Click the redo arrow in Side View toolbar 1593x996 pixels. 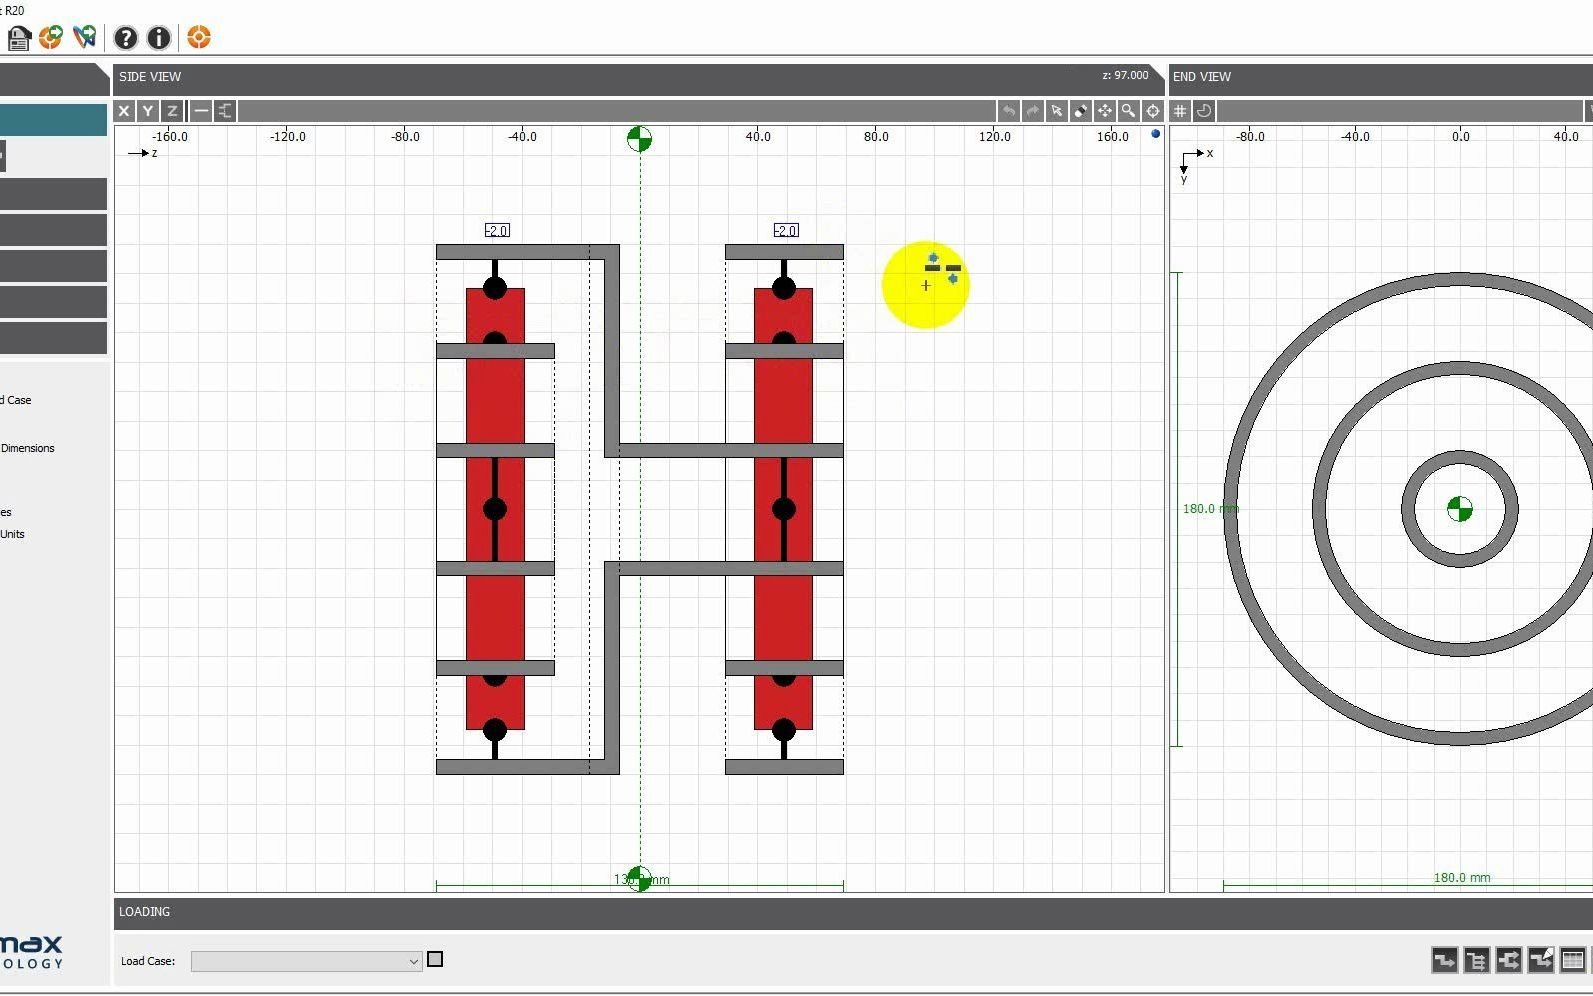tap(1032, 111)
